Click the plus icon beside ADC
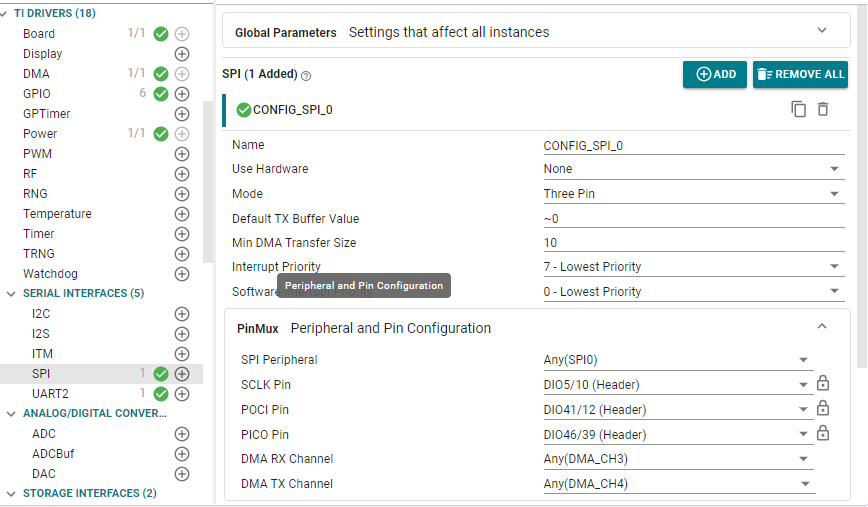 (x=182, y=434)
